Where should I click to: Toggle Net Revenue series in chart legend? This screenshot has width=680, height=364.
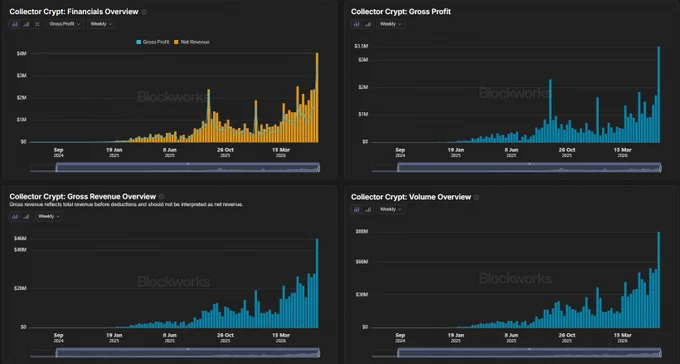192,42
